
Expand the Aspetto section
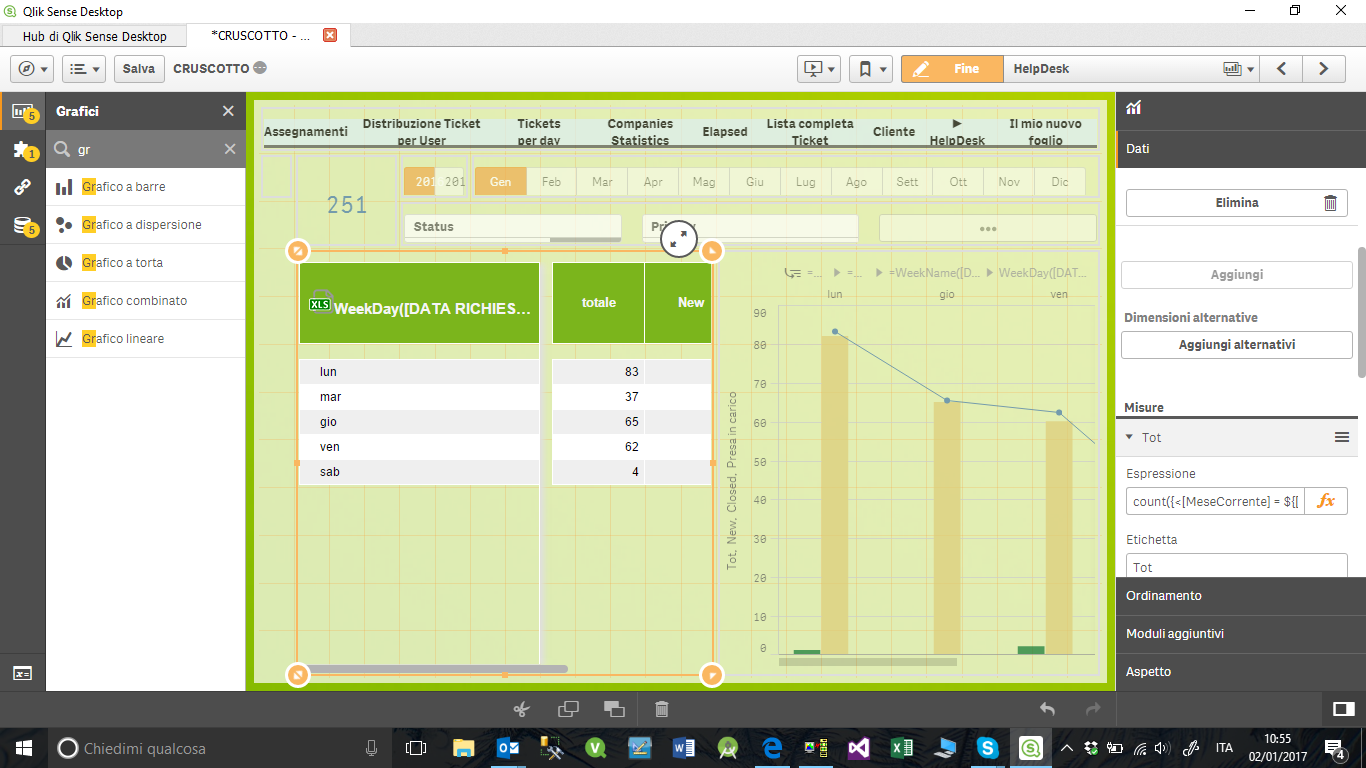tap(1240, 672)
